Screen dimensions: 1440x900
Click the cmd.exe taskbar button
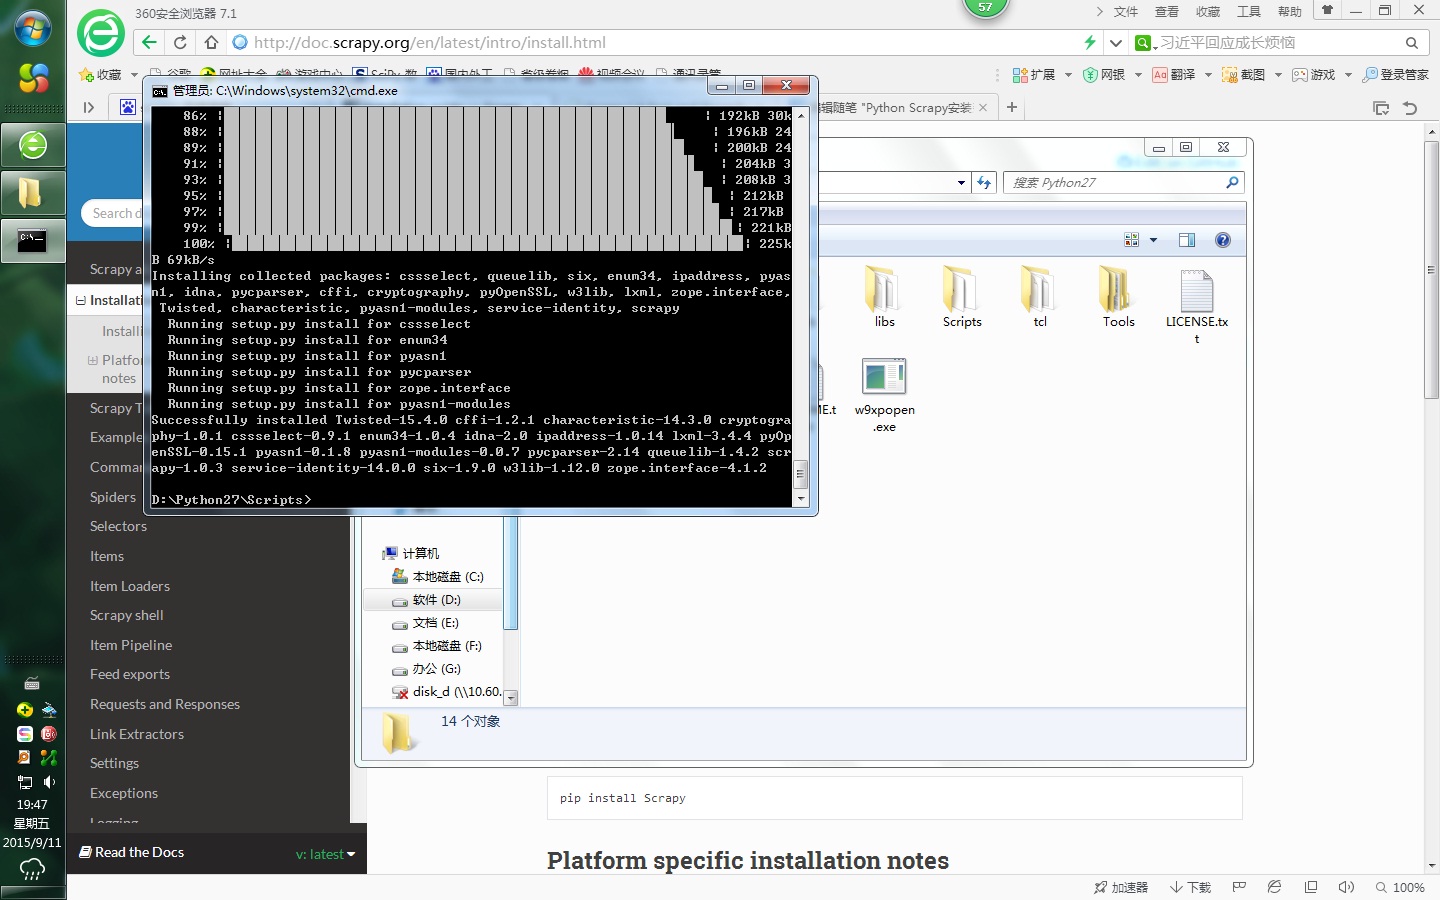(x=33, y=241)
